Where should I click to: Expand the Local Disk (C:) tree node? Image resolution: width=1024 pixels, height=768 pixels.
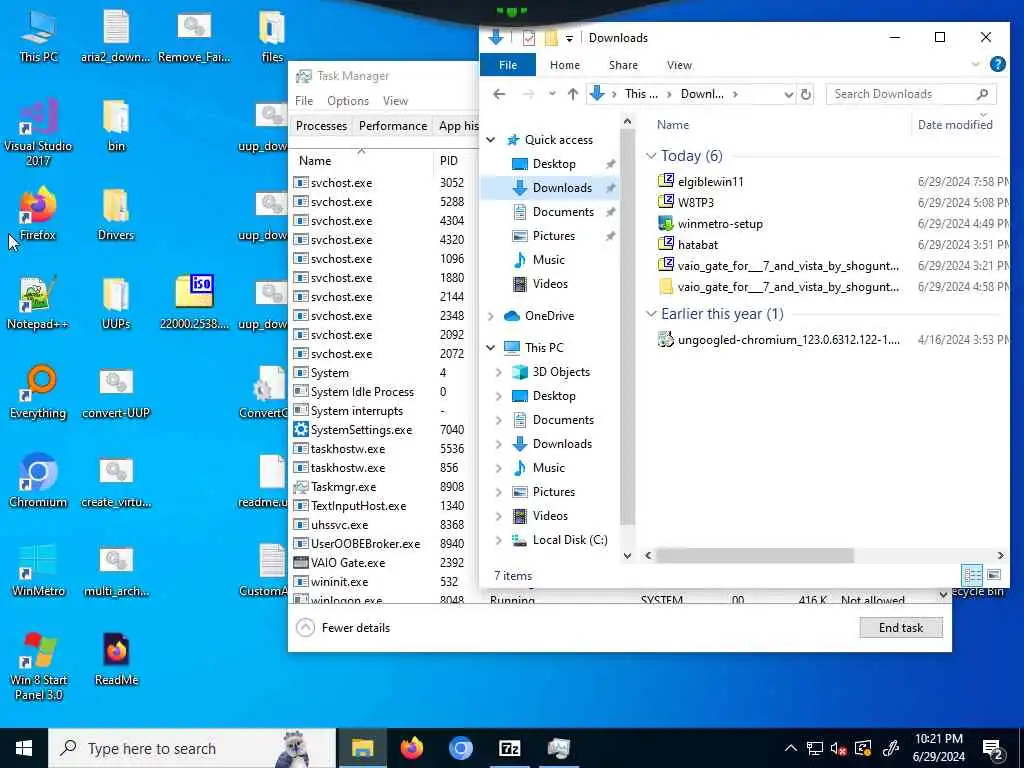pos(499,540)
